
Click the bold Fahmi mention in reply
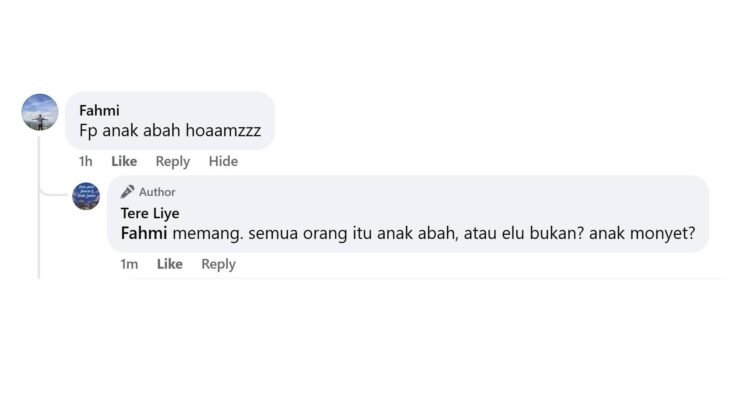coord(143,233)
